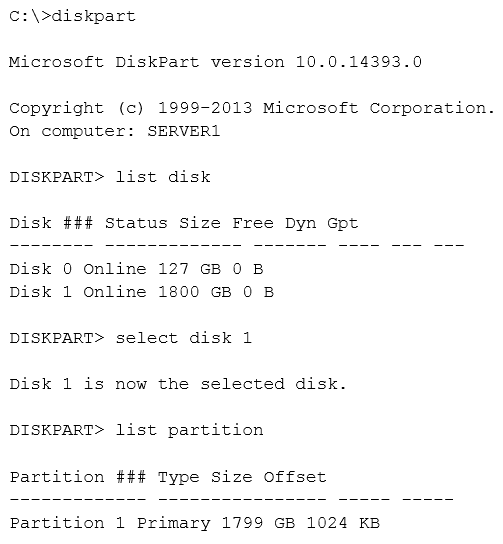Click the Partition 1 Primary row
Viewport: 503px width, 544px height.
195,523
